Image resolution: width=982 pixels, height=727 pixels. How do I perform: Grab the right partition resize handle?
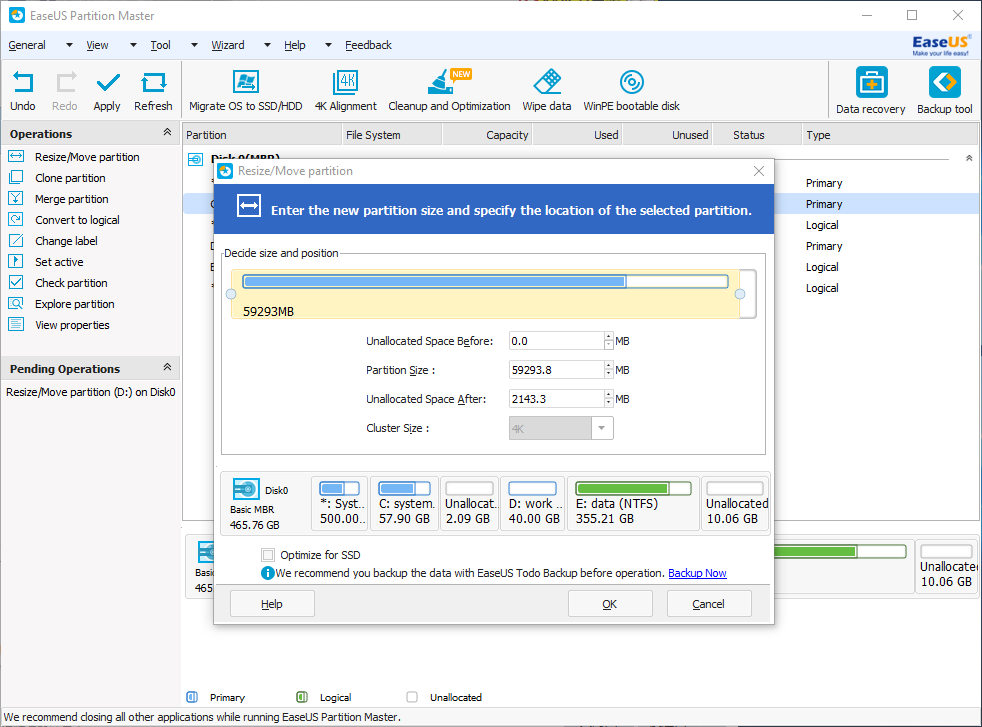(740, 294)
